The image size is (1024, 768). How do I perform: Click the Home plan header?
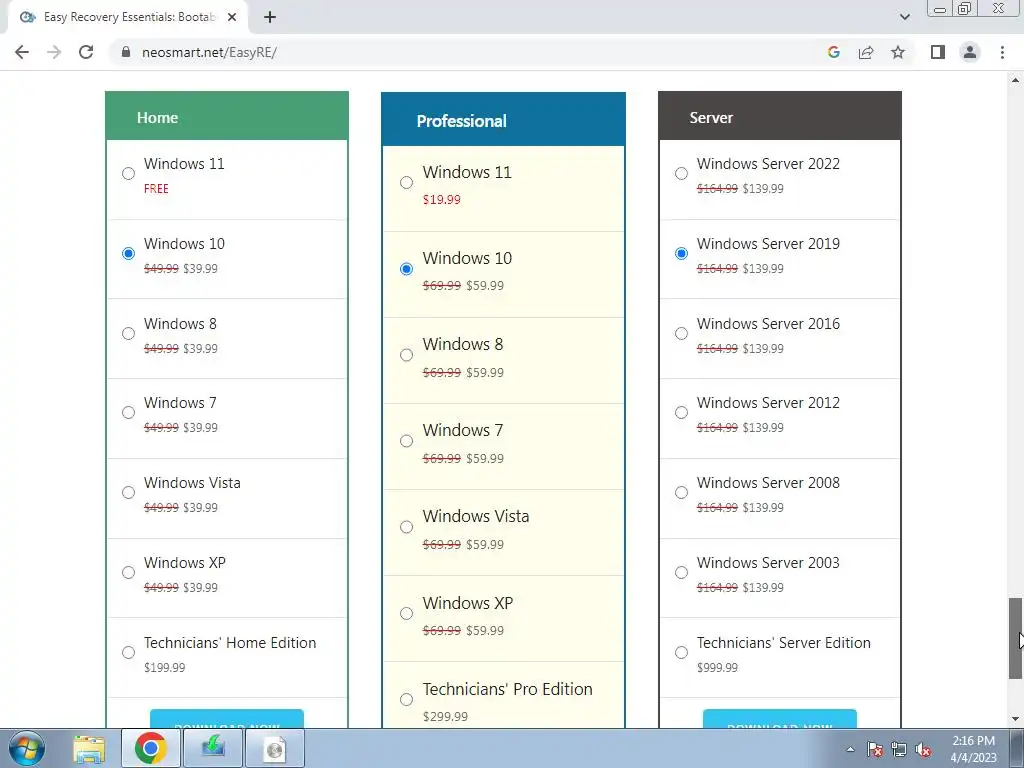click(227, 116)
